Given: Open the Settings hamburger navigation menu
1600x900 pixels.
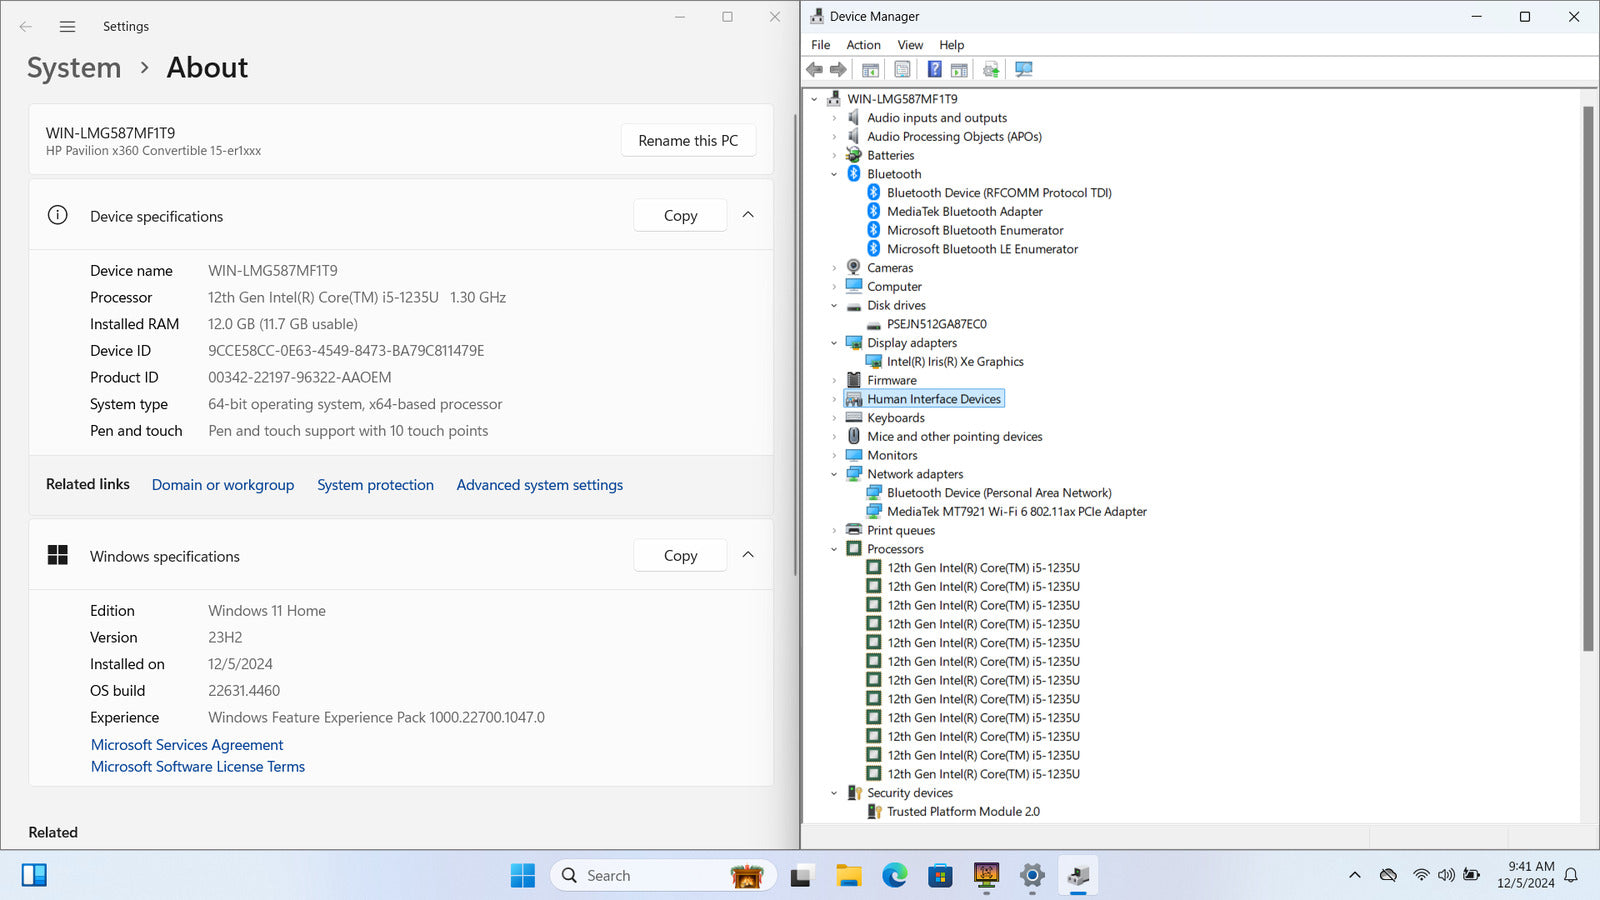Looking at the screenshot, I should [x=67, y=27].
